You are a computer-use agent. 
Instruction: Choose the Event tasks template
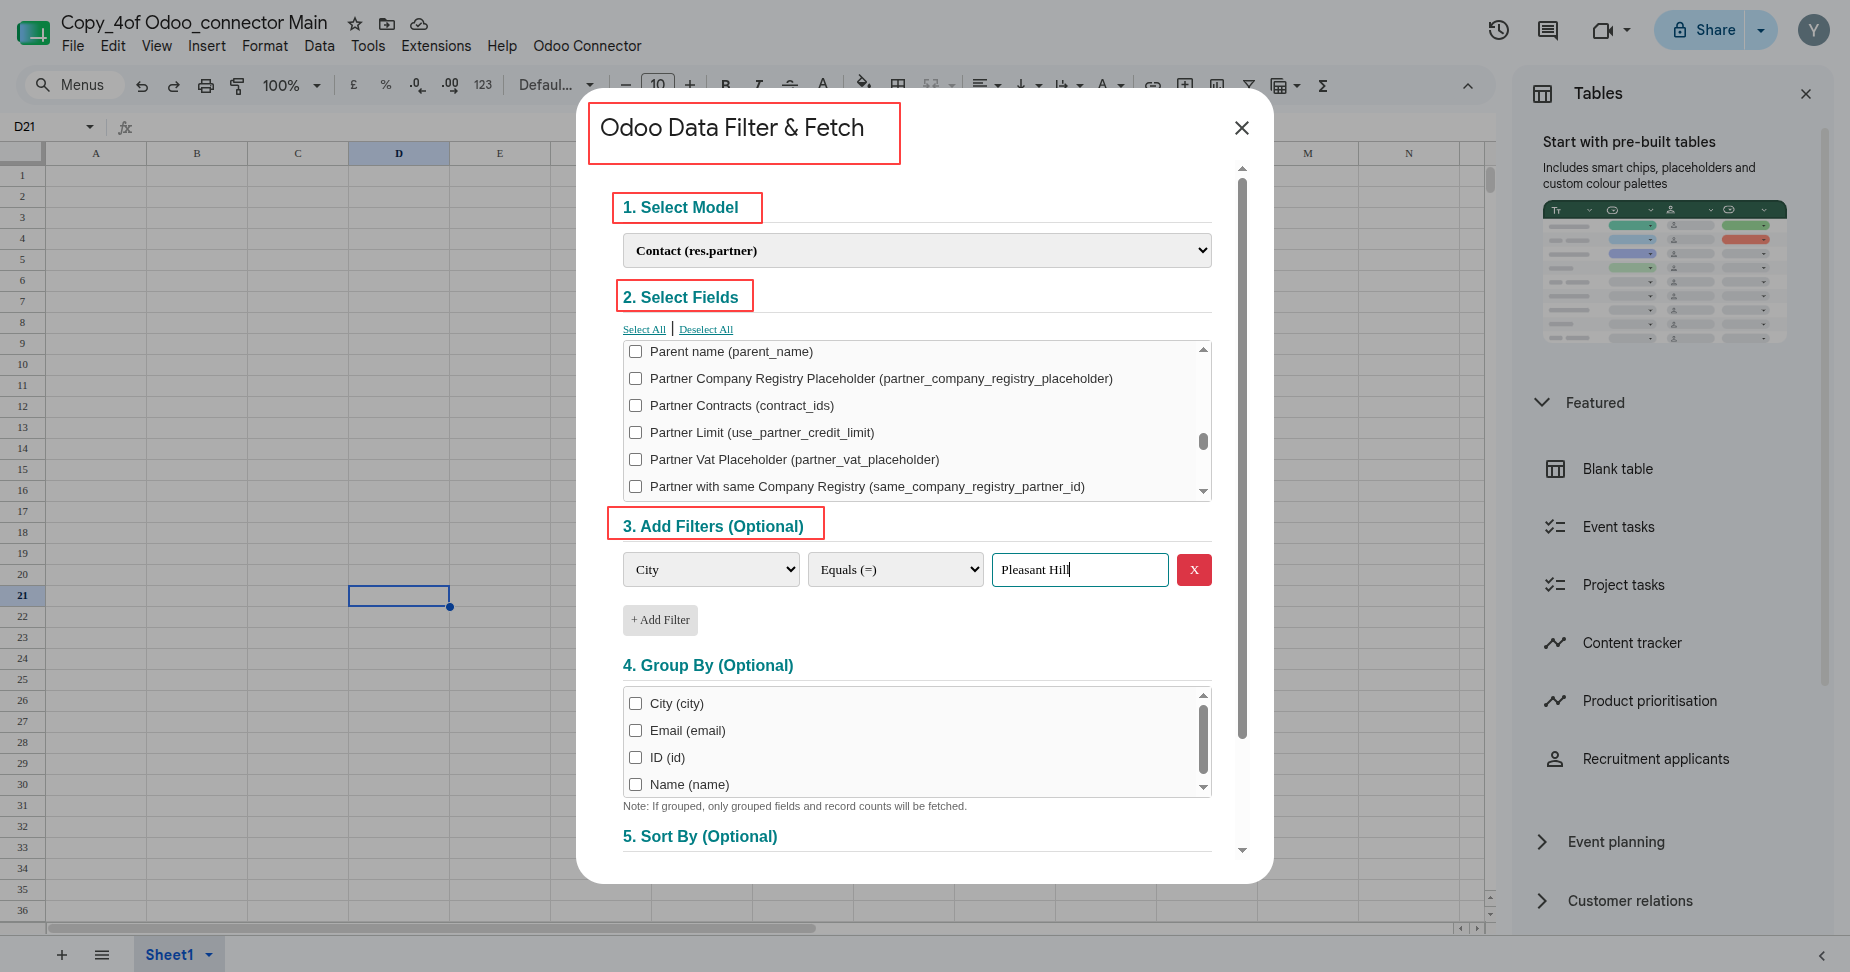(1618, 527)
